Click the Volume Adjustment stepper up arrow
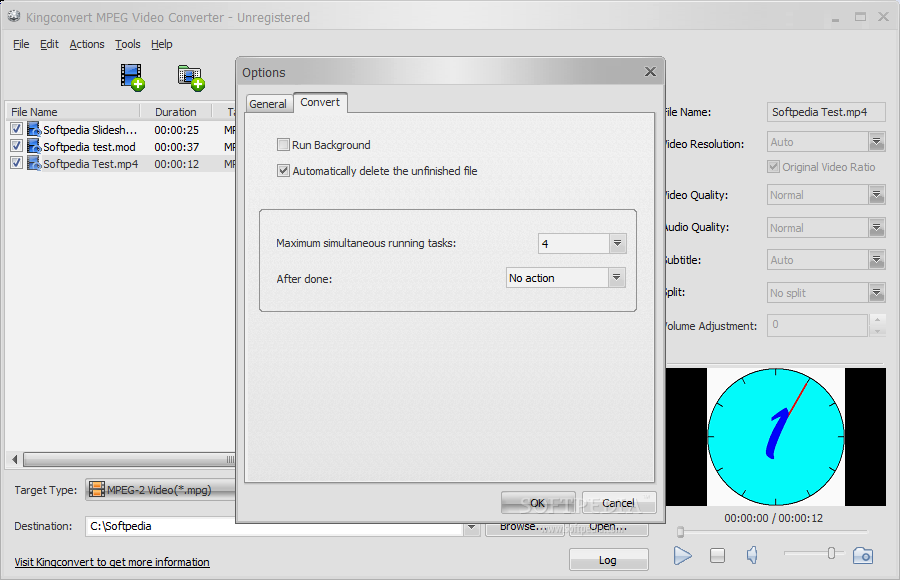 coord(877,319)
